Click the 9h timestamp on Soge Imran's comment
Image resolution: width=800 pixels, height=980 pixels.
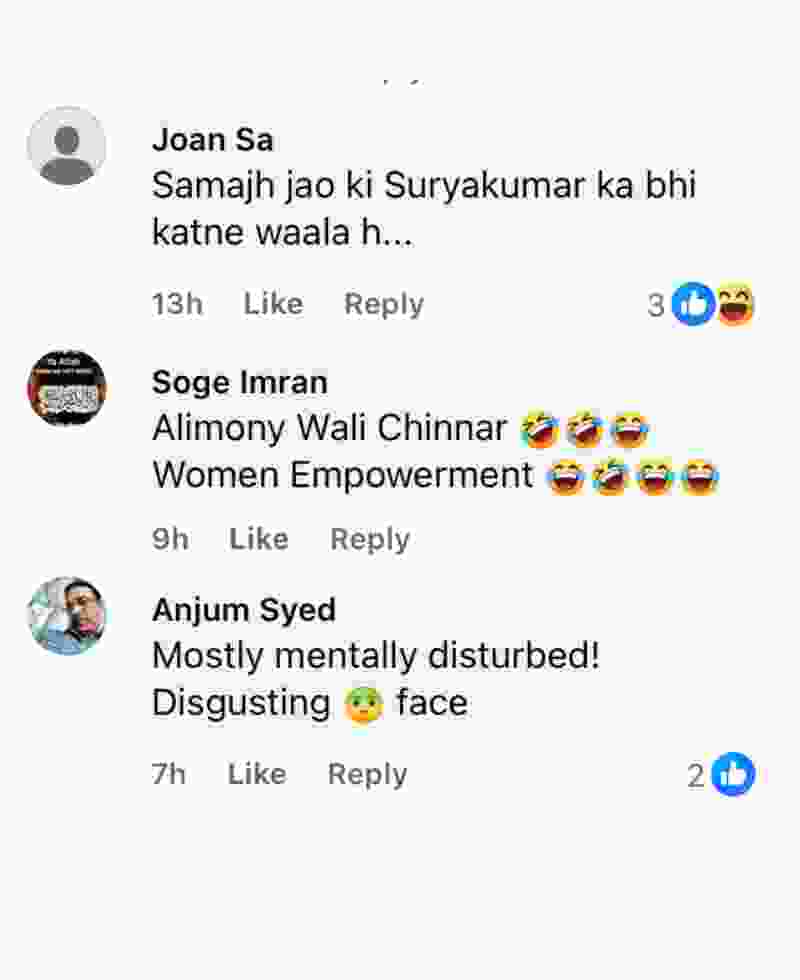pyautogui.click(x=170, y=539)
